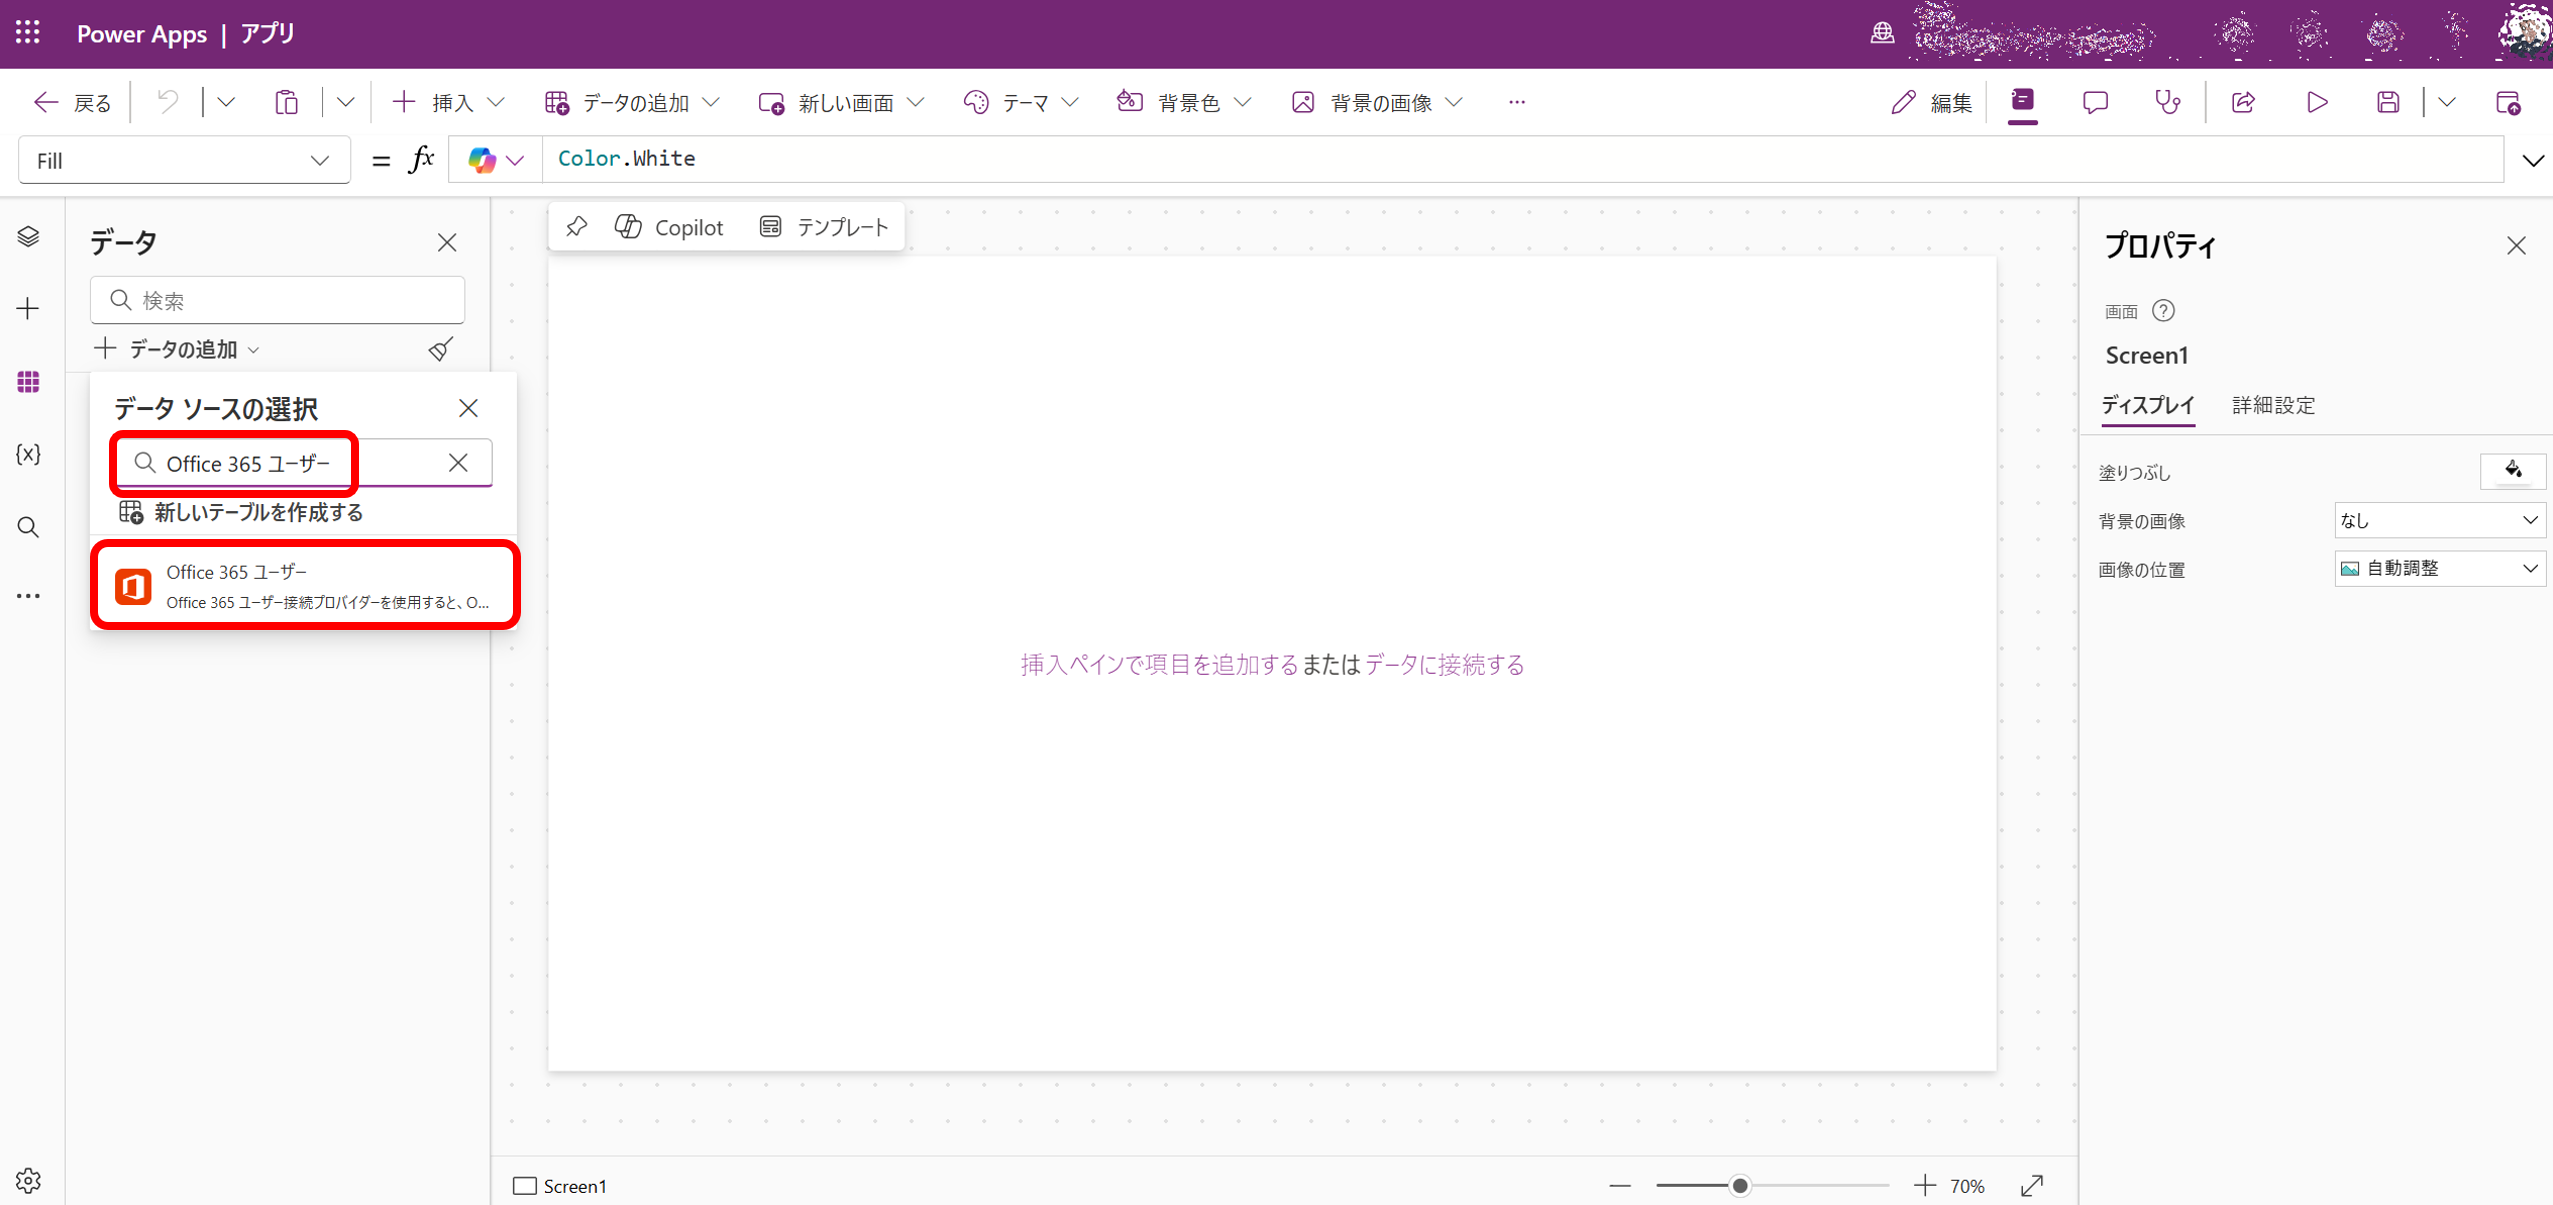Open the Fill property dropdown
Image resolution: width=2553 pixels, height=1205 pixels.
[x=184, y=160]
